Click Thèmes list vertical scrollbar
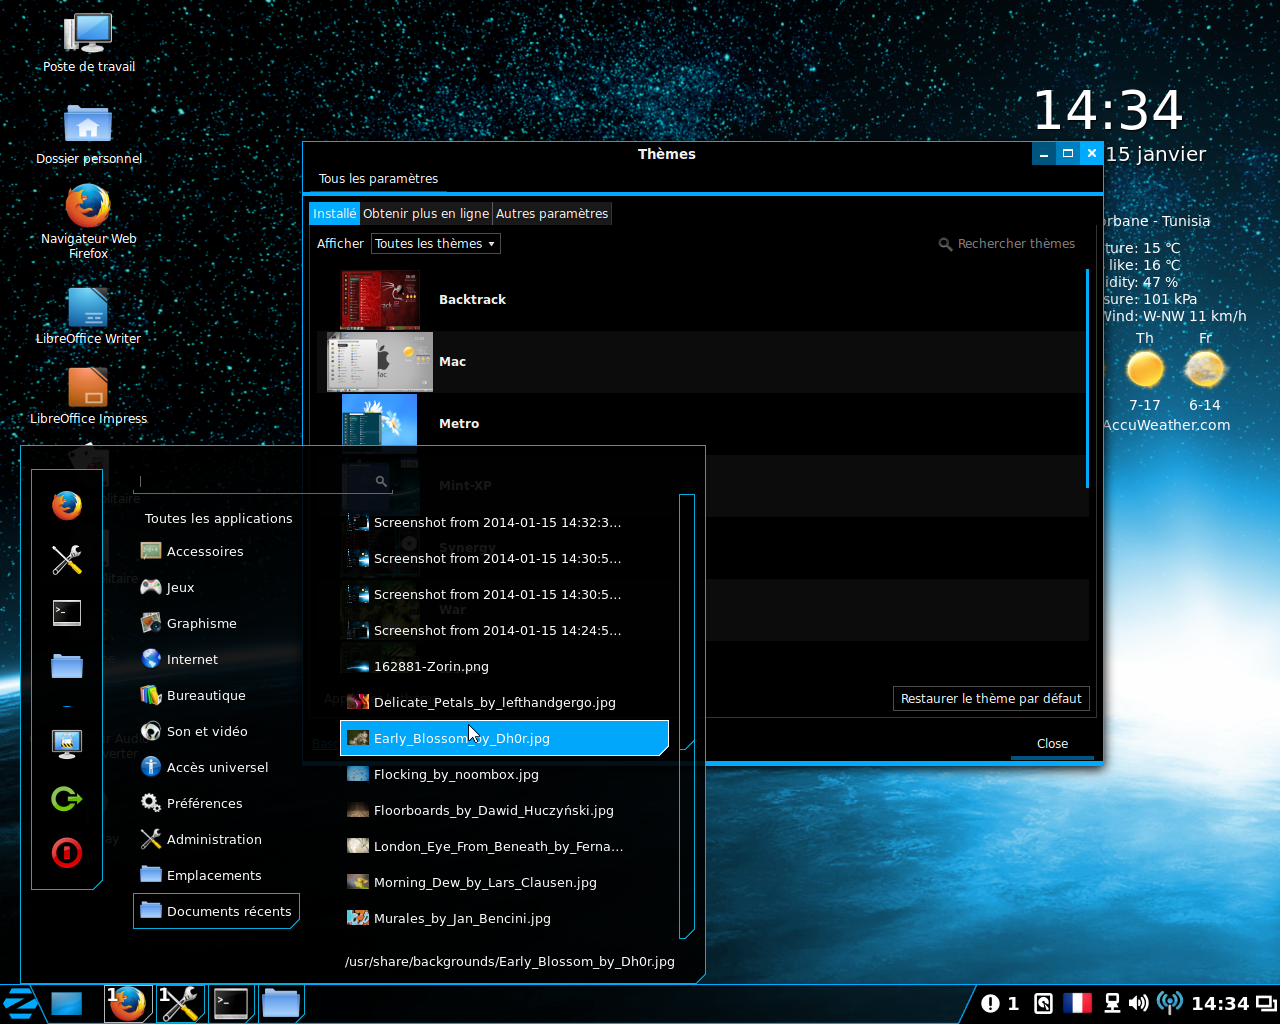The height and width of the screenshot is (1024, 1280). 1087,378
